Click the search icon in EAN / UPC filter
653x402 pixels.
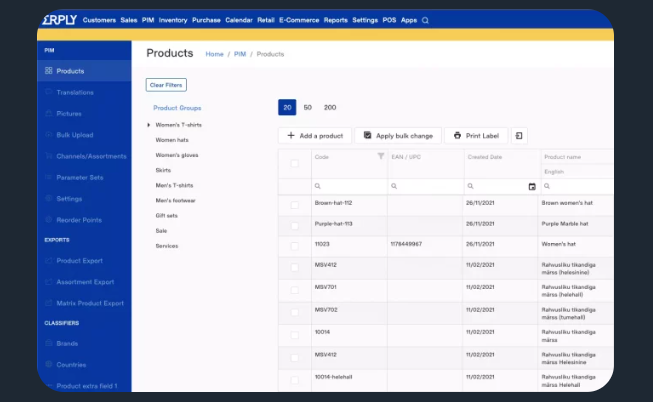click(x=394, y=186)
